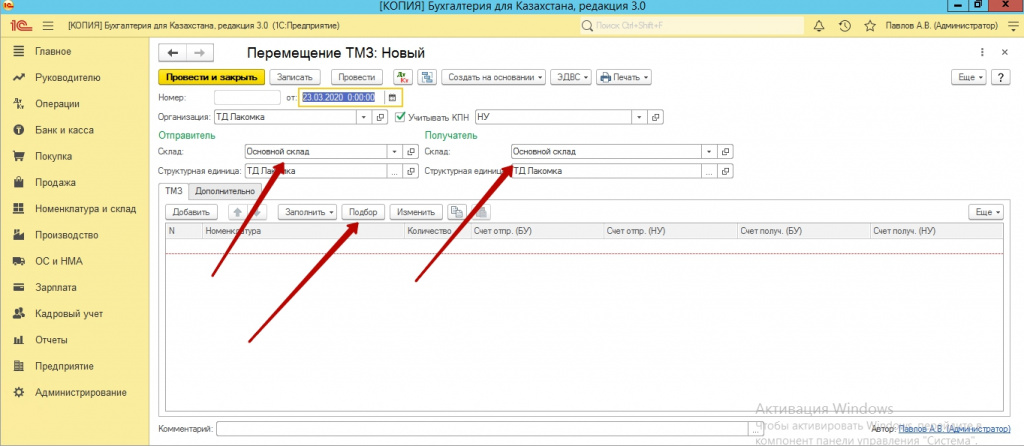Open notifications bell
The width and height of the screenshot is (1024, 446).
pyautogui.click(x=819, y=26)
